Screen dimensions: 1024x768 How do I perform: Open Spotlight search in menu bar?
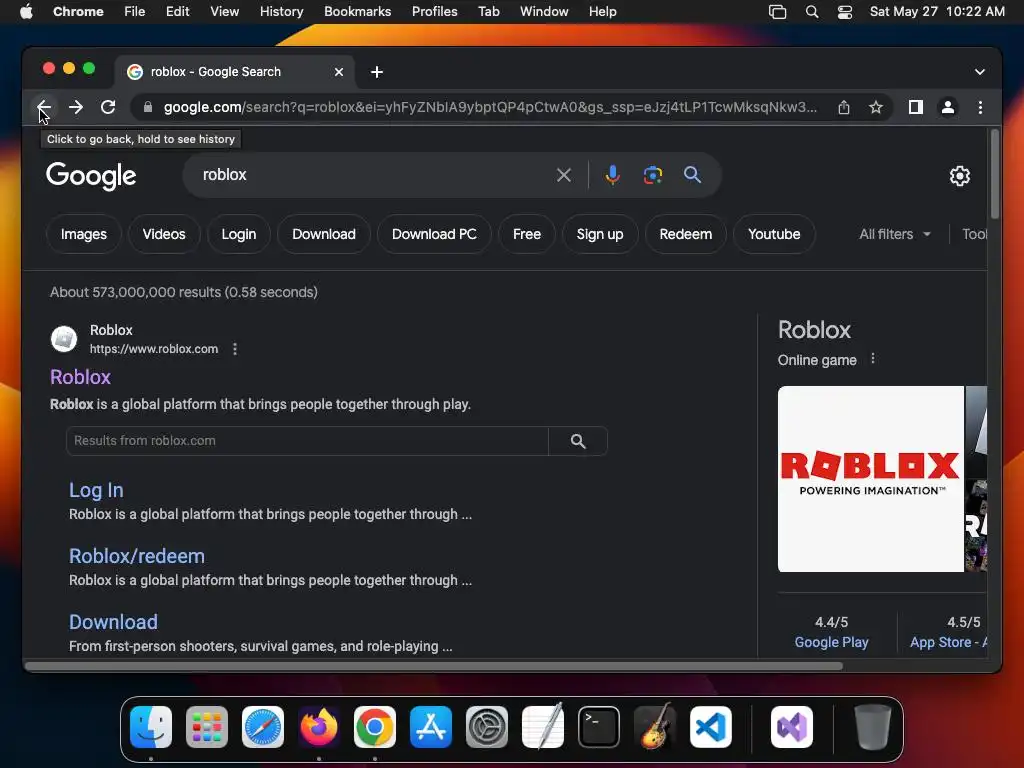click(x=812, y=12)
